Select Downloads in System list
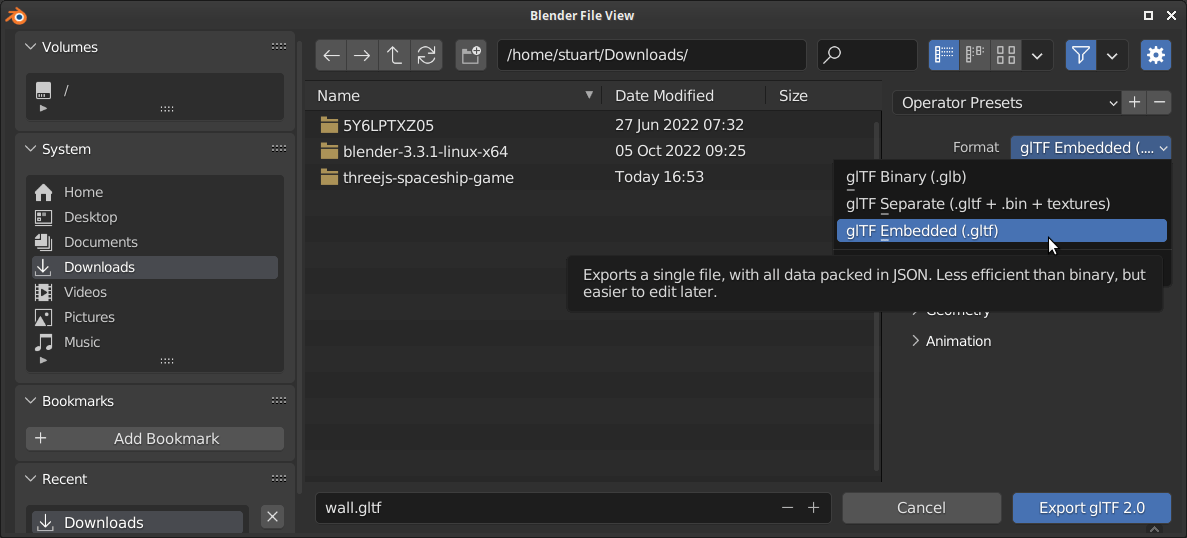1187x538 pixels. click(x=154, y=267)
